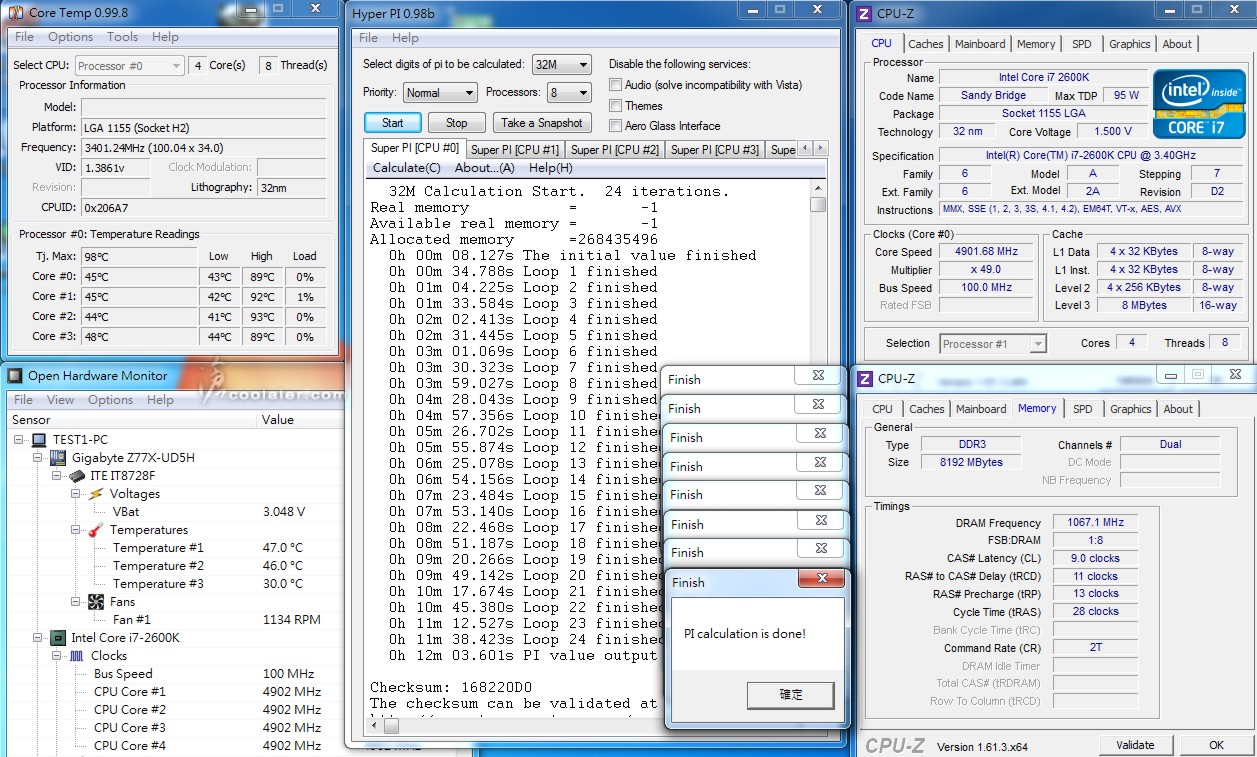This screenshot has width=1257, height=757.
Task: Open the 32M digits of pi dropdown
Action: click(x=561, y=64)
